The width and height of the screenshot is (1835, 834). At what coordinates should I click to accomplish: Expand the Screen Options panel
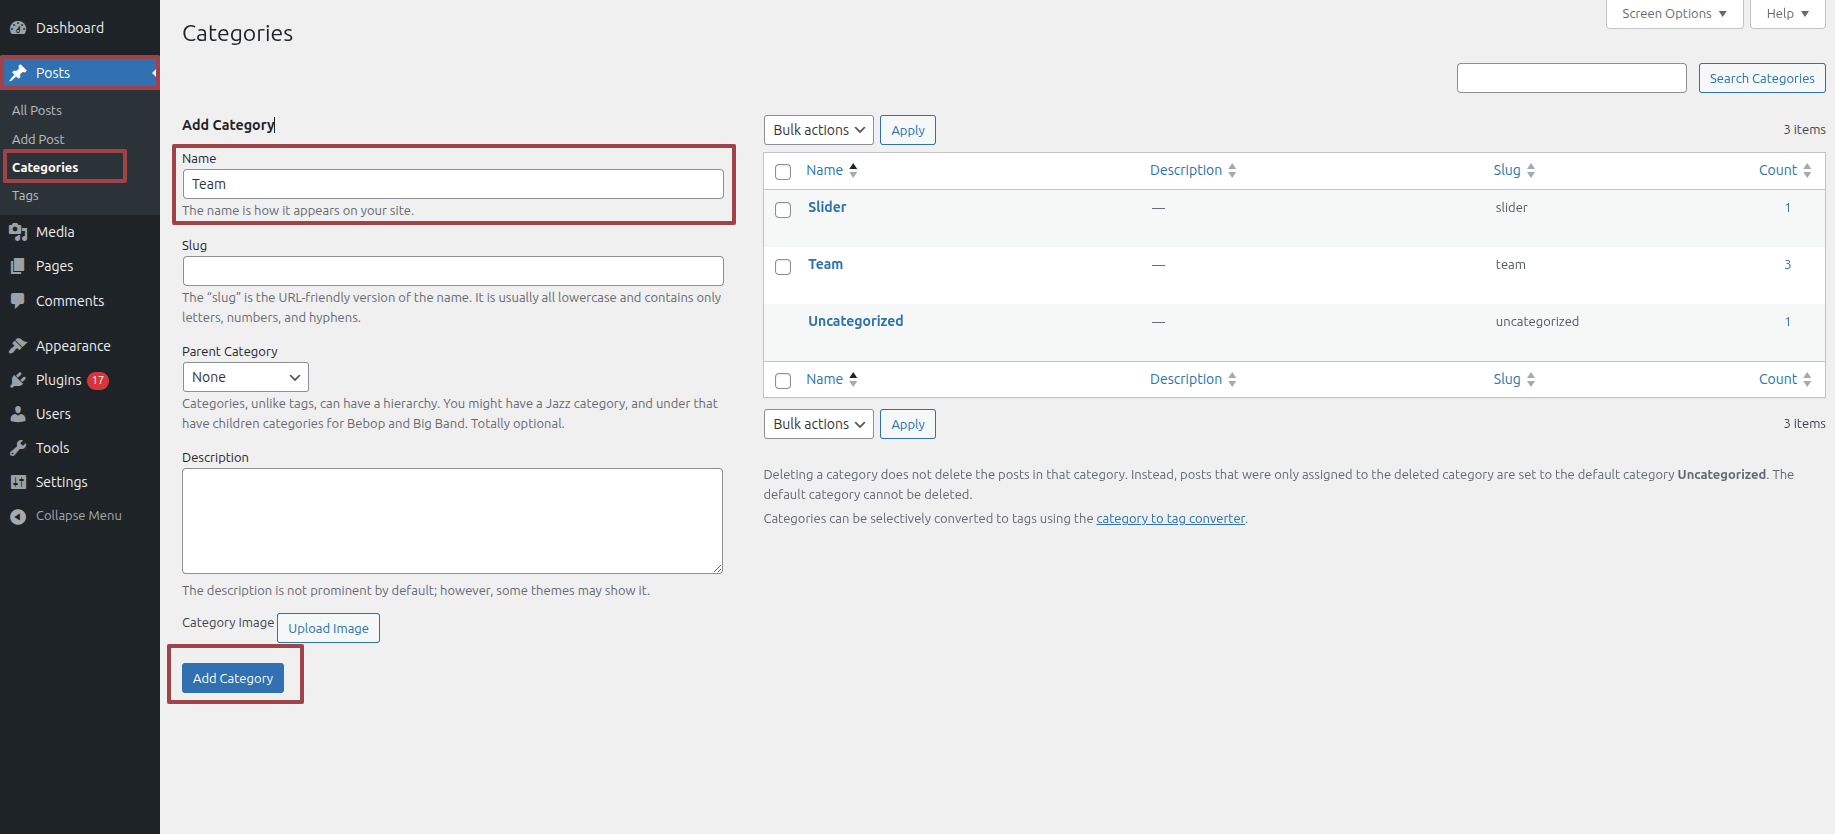(1674, 14)
